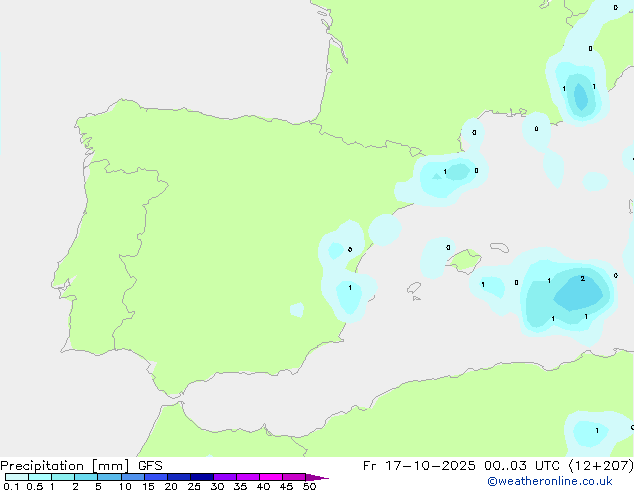Click the '(12+207)' forecast offset text

(601, 466)
